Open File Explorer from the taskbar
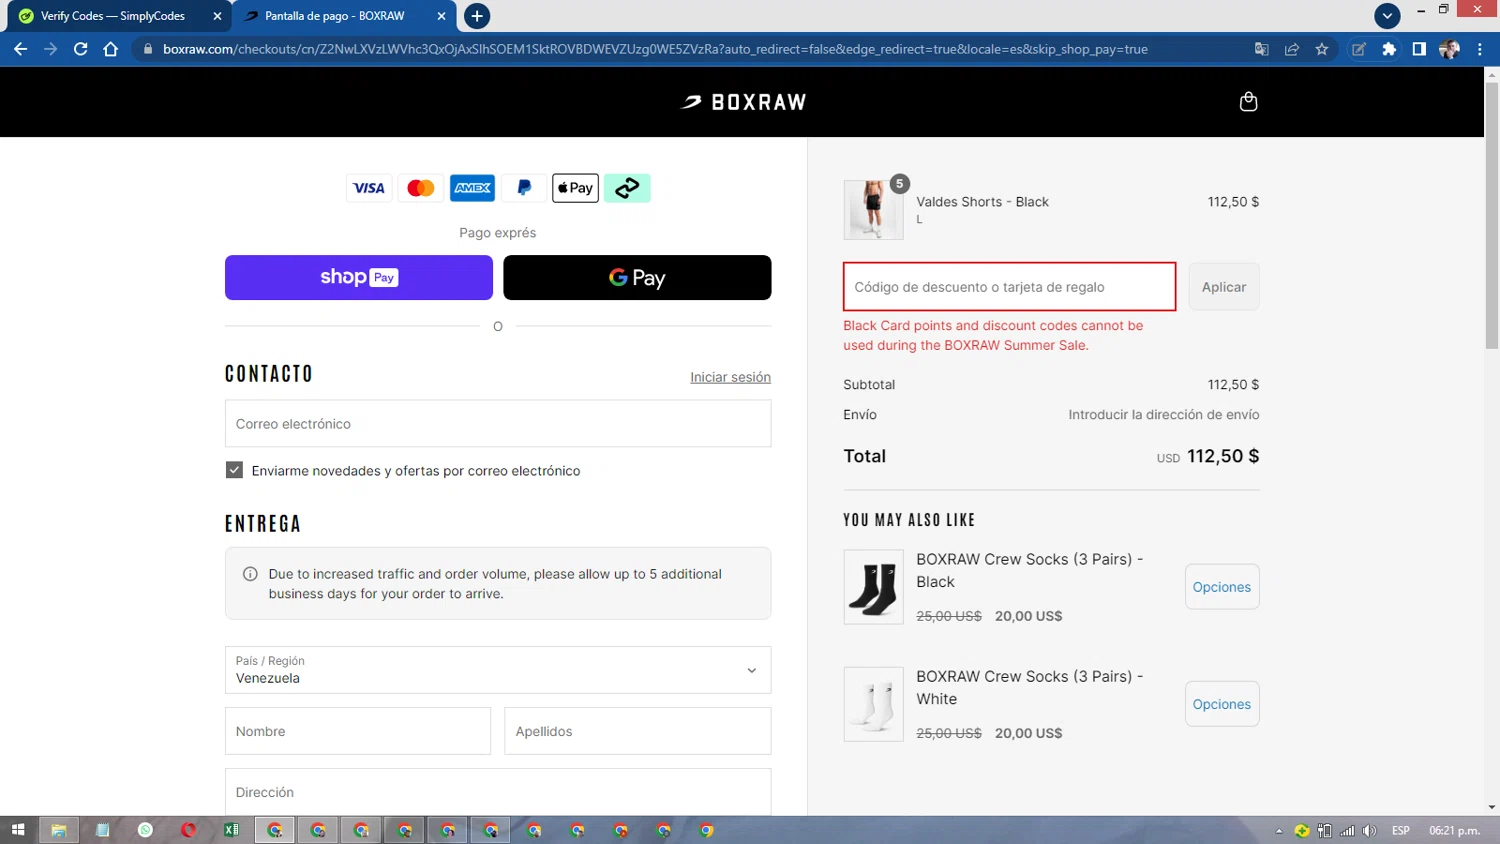Viewport: 1500px width, 844px height. coord(59,830)
